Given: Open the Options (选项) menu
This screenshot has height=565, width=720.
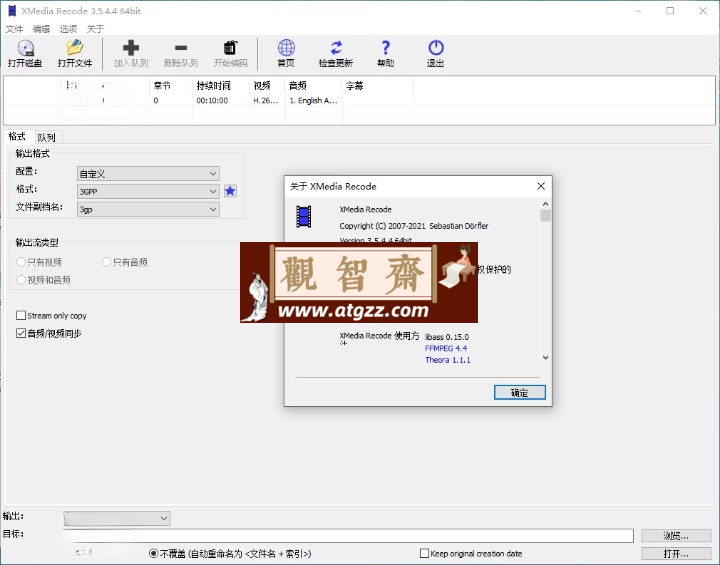Looking at the screenshot, I should (x=68, y=29).
